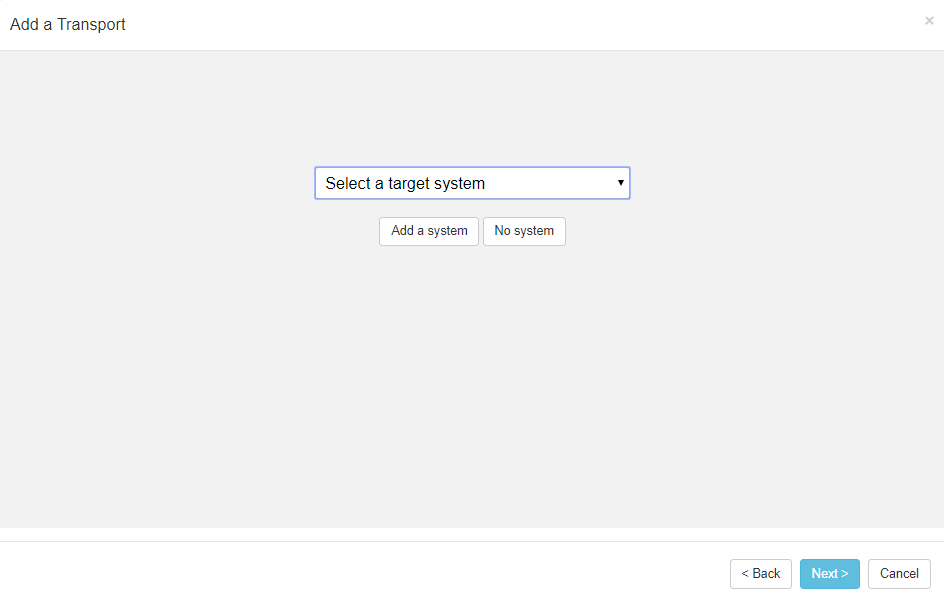
Task: Expand the target system combo box list
Action: tap(472, 183)
